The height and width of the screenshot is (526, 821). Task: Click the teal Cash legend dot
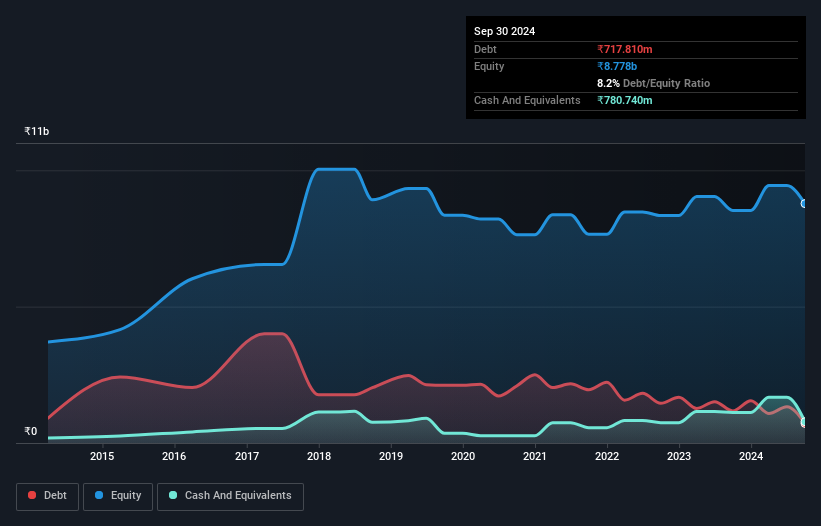(173, 495)
